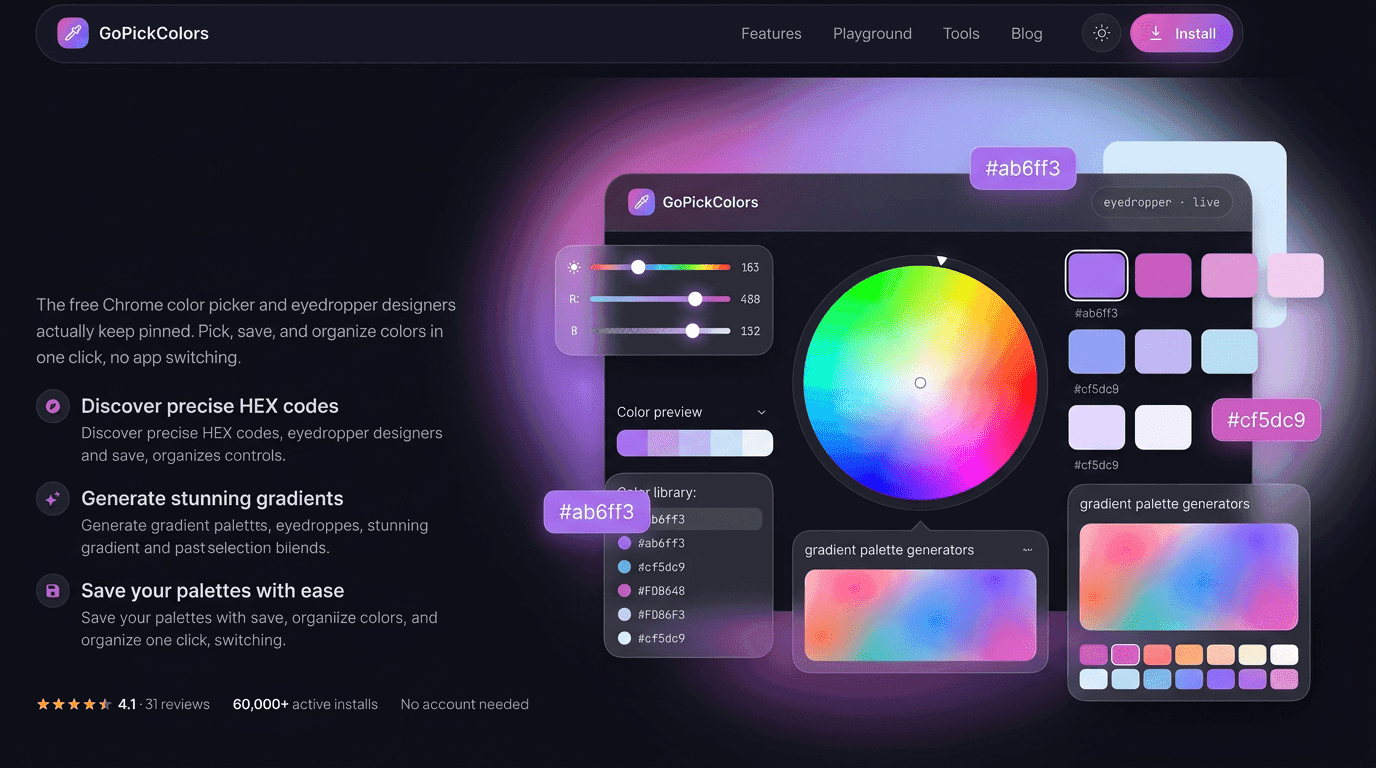Screen dimensions: 1376x768
Task: Click the brightness sun icon in slider panel
Action: click(x=574, y=267)
